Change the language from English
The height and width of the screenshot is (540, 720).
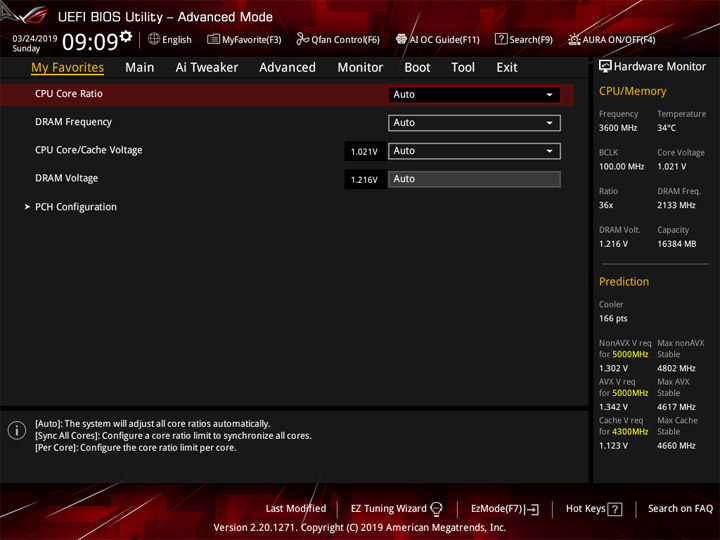[x=177, y=39]
